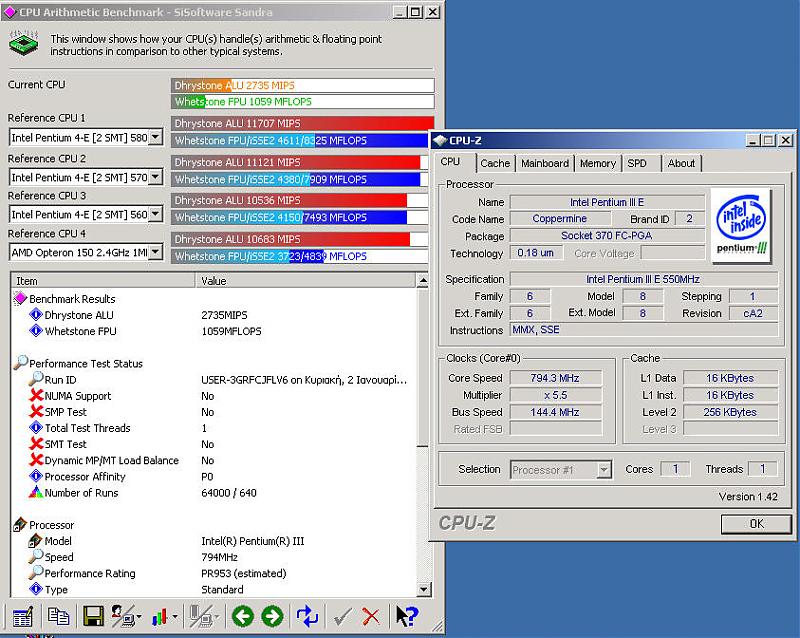Click the Multiplier x 5.5 field
Viewport: 800px width, 638px height.
(556, 395)
